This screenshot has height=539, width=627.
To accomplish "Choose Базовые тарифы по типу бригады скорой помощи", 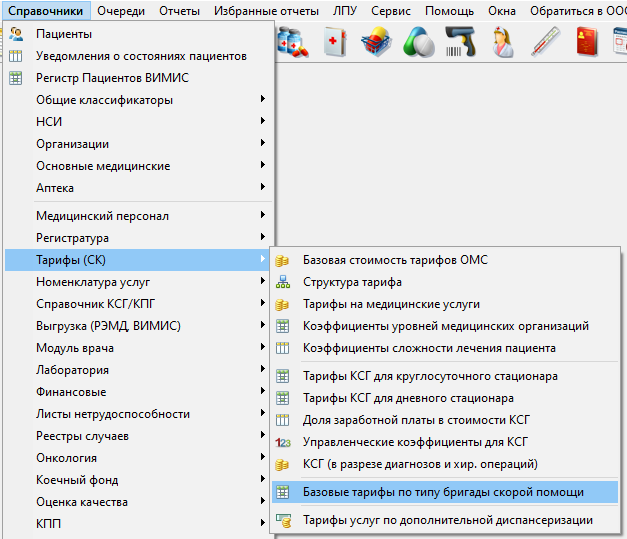I will click(443, 492).
